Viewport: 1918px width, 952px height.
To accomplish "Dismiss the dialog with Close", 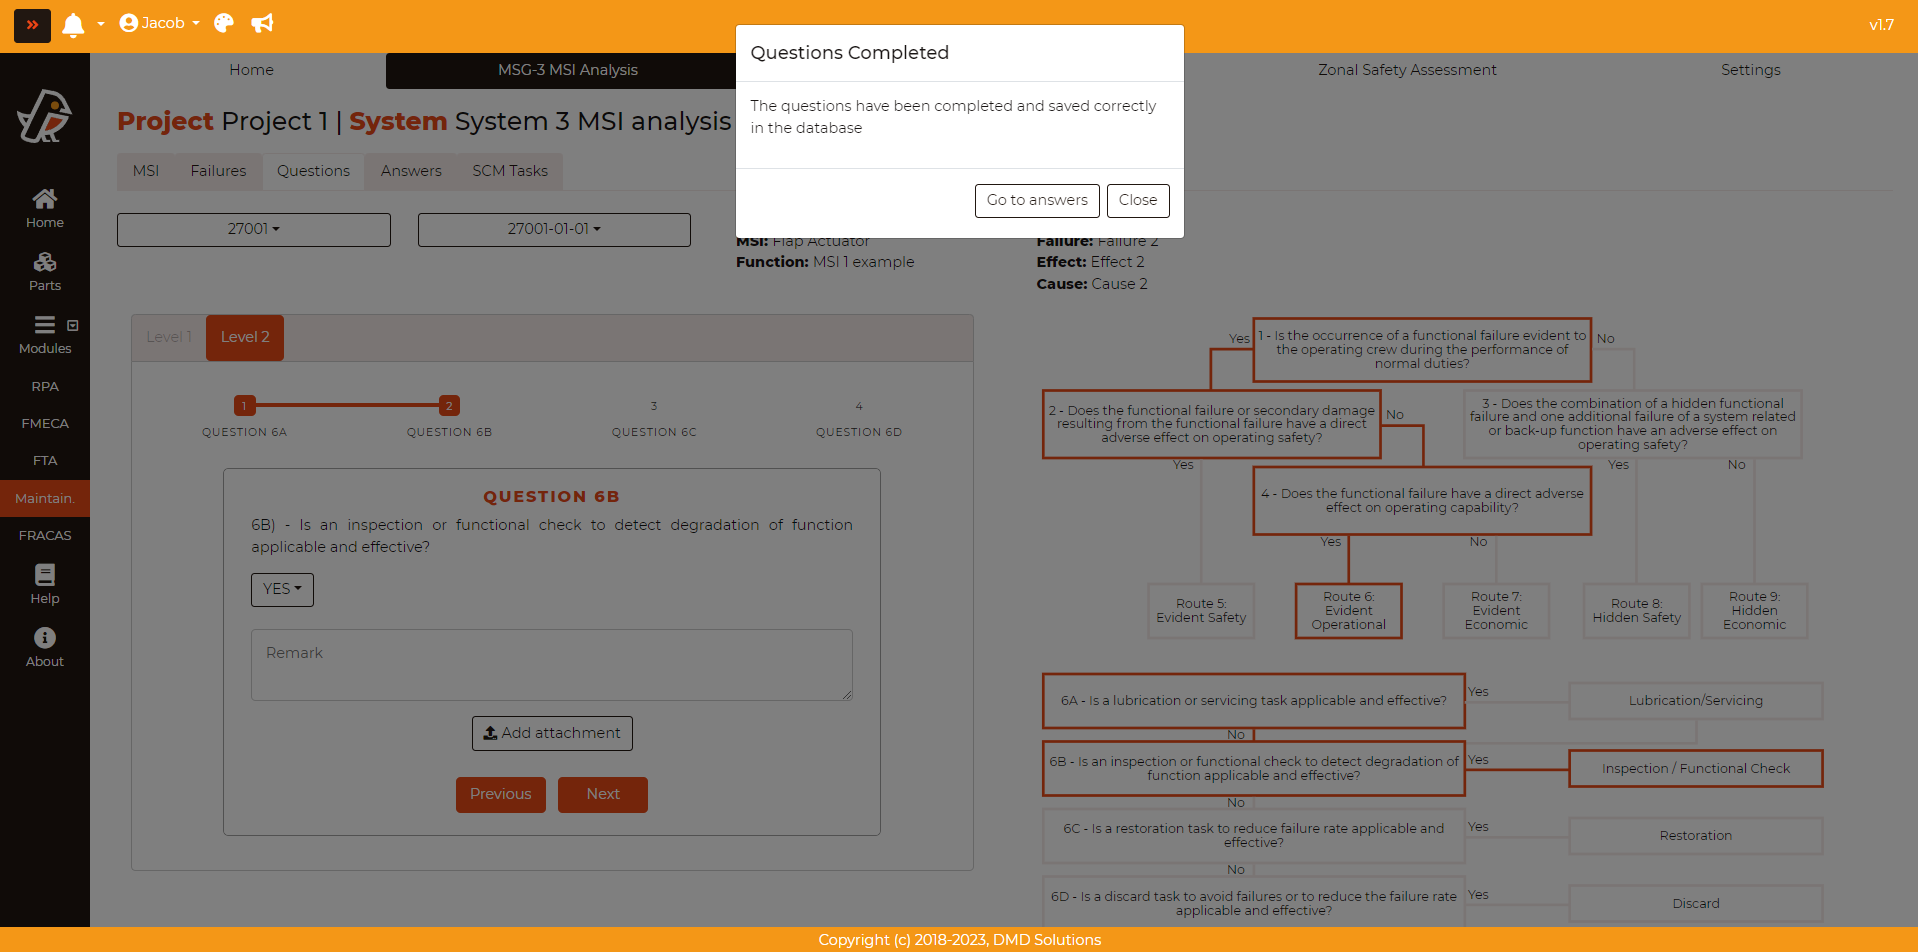I will [1138, 200].
